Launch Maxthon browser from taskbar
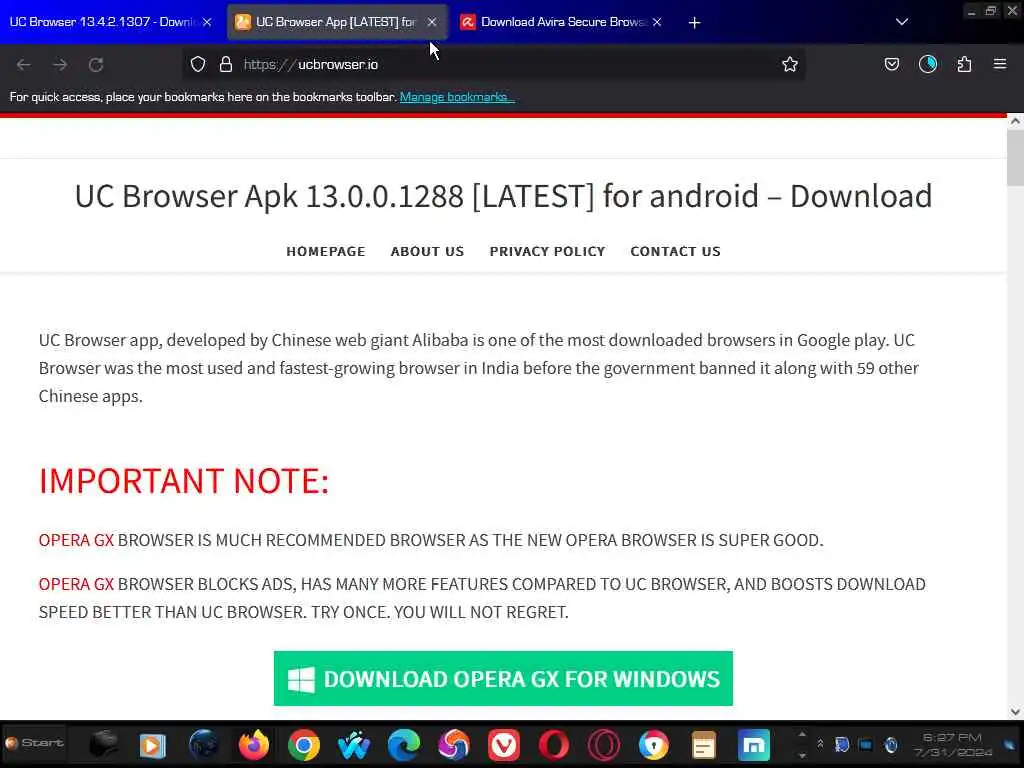 click(x=754, y=745)
